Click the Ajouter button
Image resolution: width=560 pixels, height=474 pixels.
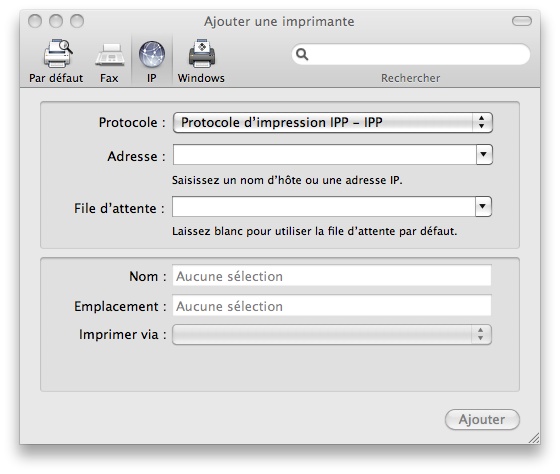coord(482,419)
